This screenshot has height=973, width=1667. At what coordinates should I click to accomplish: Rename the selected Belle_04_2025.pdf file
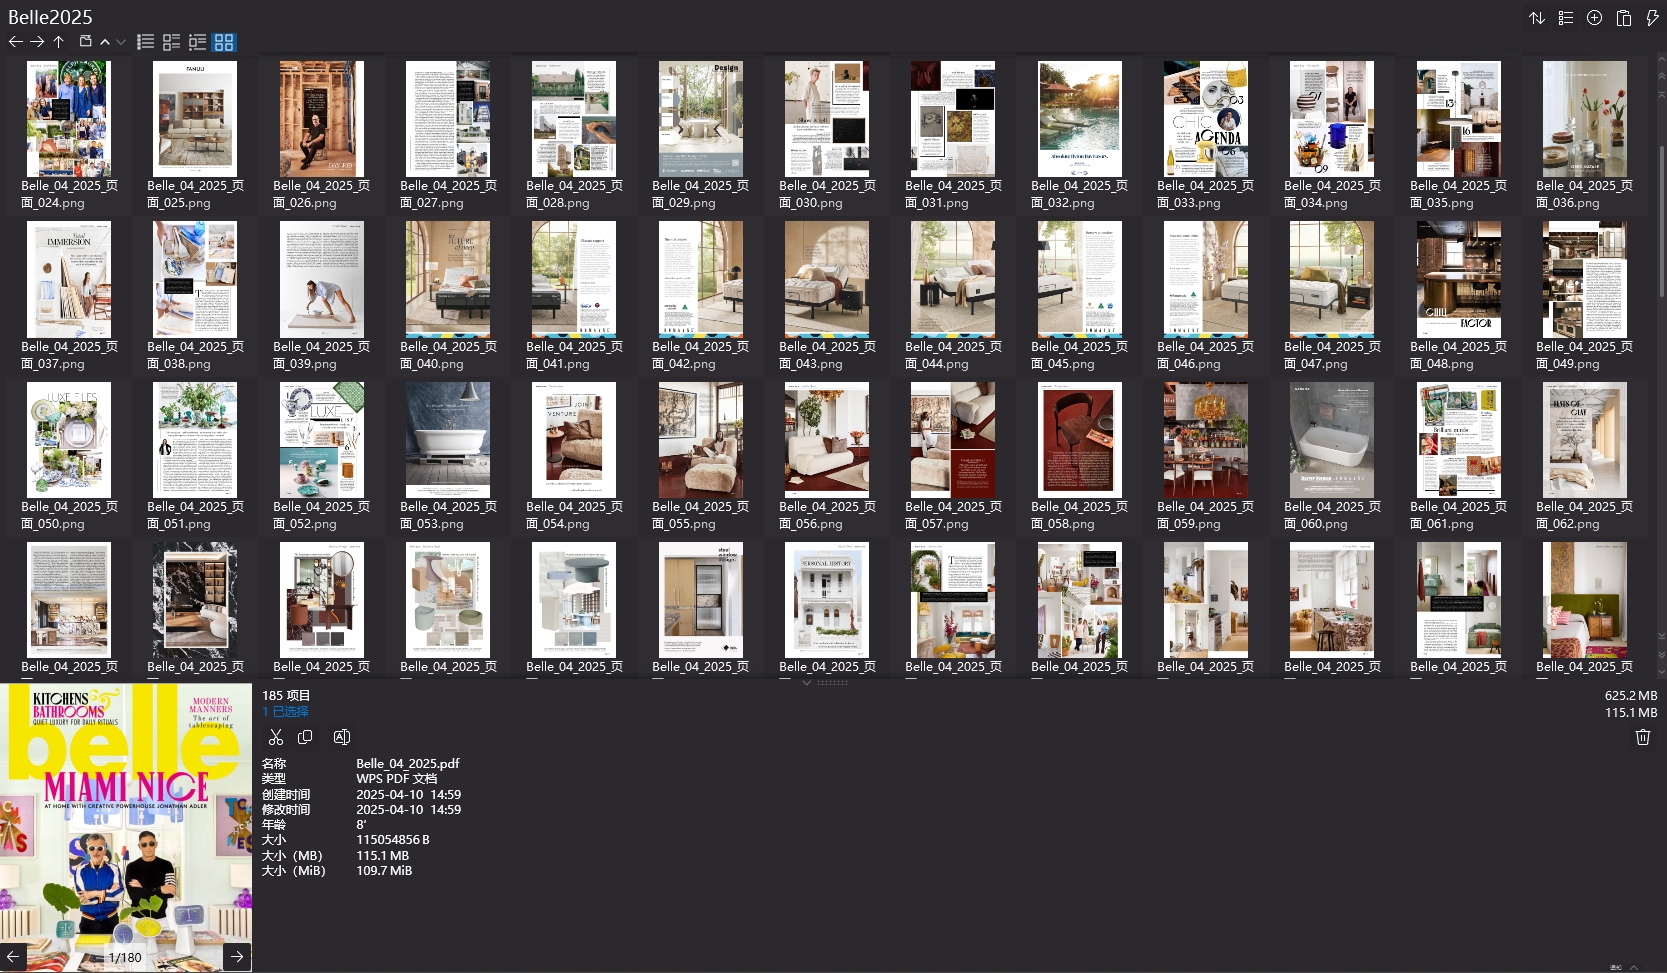click(x=341, y=737)
